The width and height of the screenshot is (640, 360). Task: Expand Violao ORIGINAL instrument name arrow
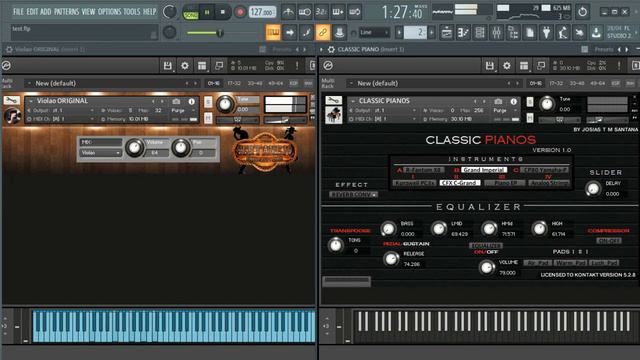coord(31,101)
